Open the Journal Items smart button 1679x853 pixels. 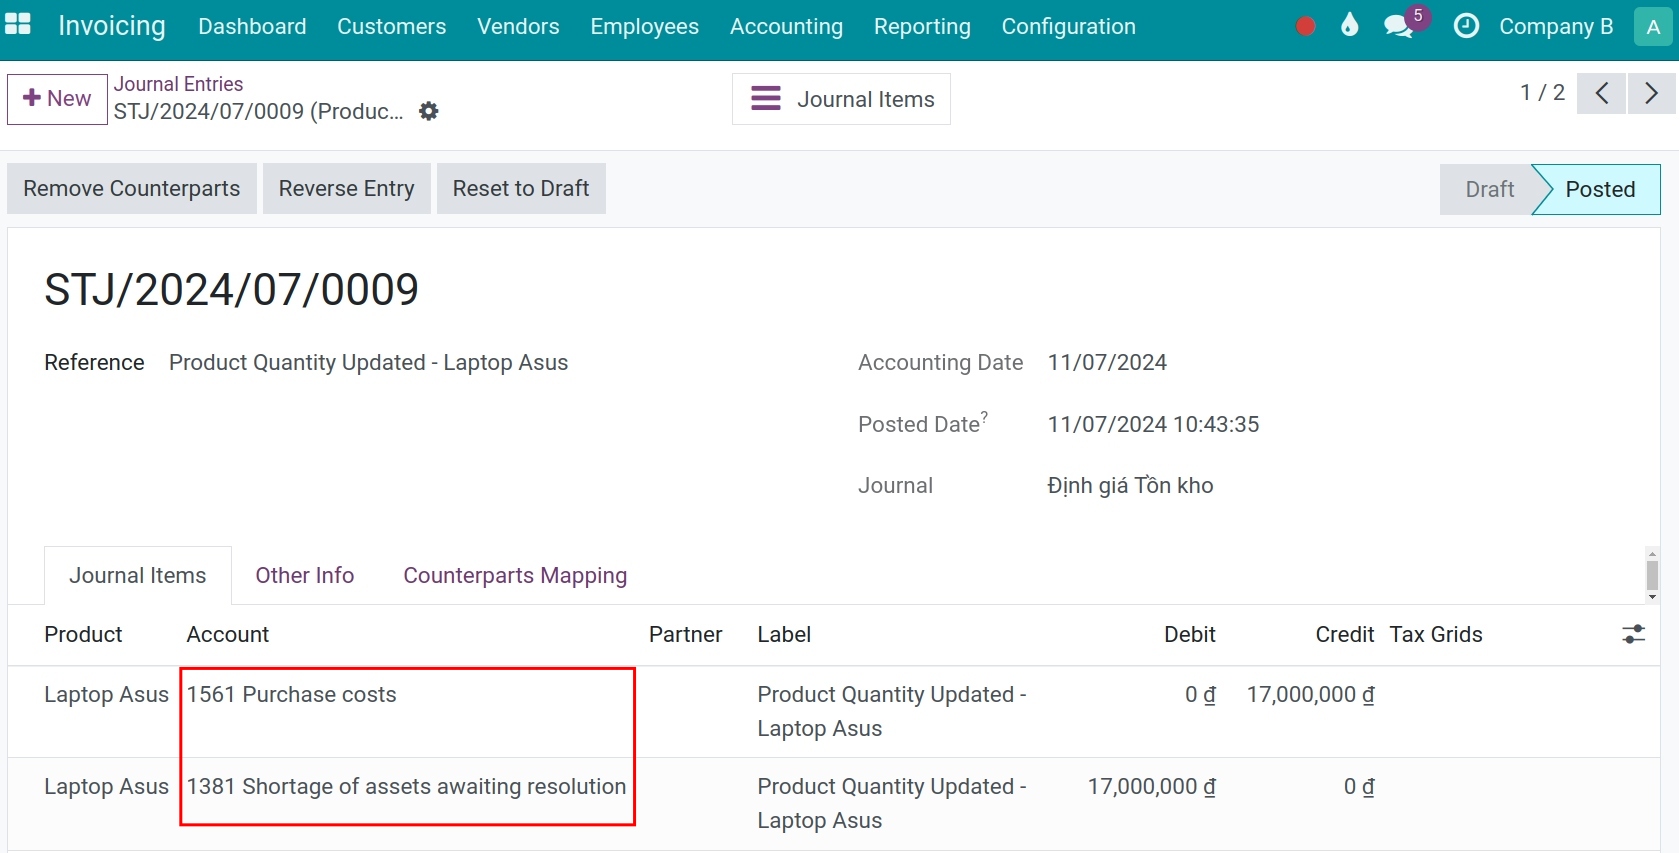[841, 99]
